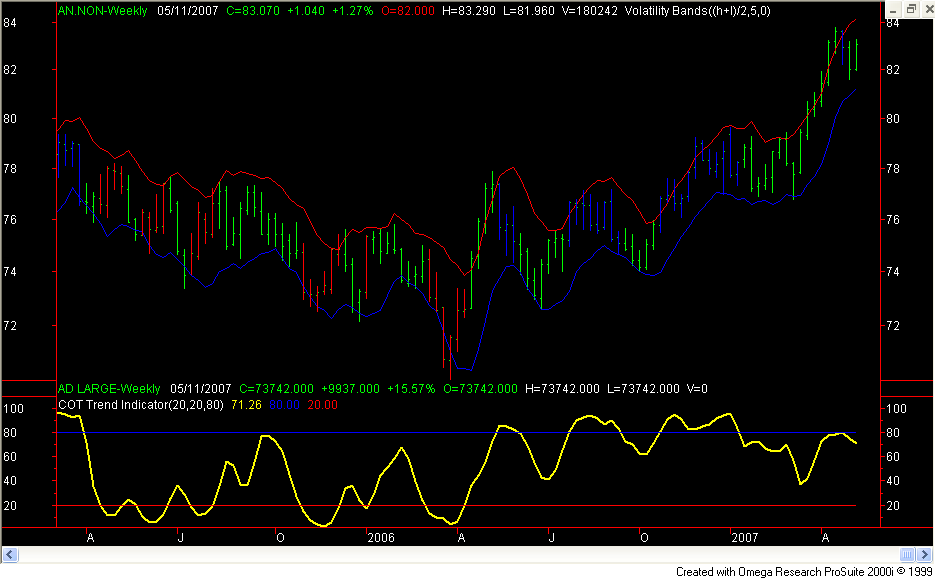The image size is (935, 578).
Task: Click the first O month label on time axis
Action: click(x=280, y=538)
